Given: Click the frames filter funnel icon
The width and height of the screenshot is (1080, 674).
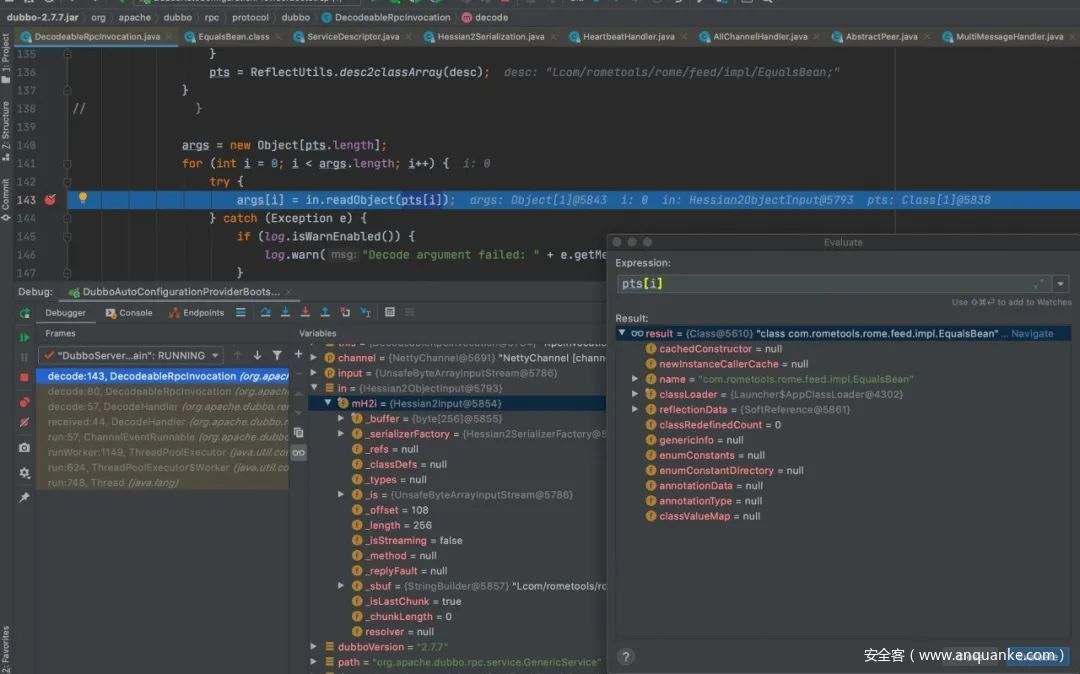Looking at the screenshot, I should 277,355.
